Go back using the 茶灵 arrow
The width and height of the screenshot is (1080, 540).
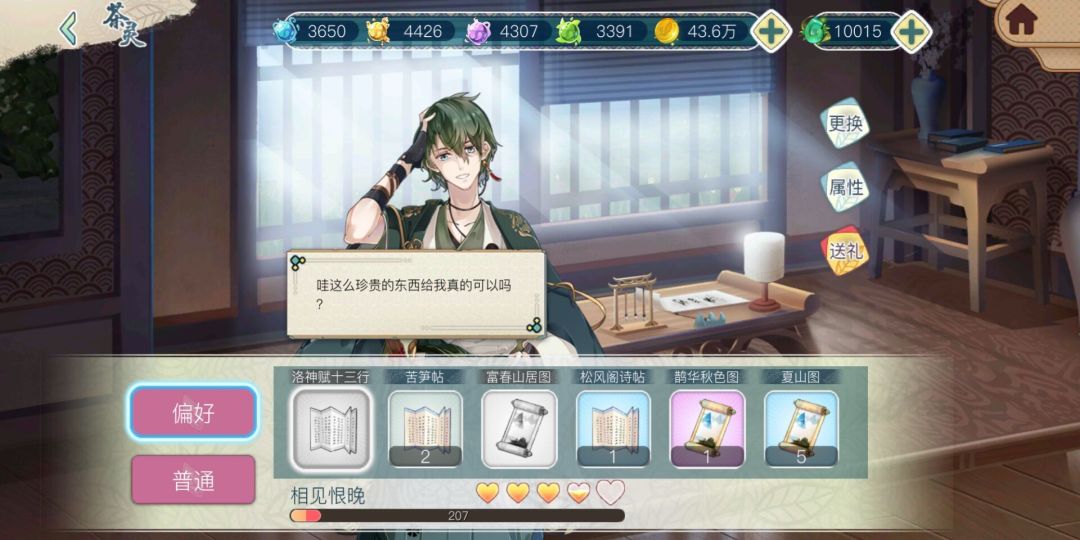(68, 29)
